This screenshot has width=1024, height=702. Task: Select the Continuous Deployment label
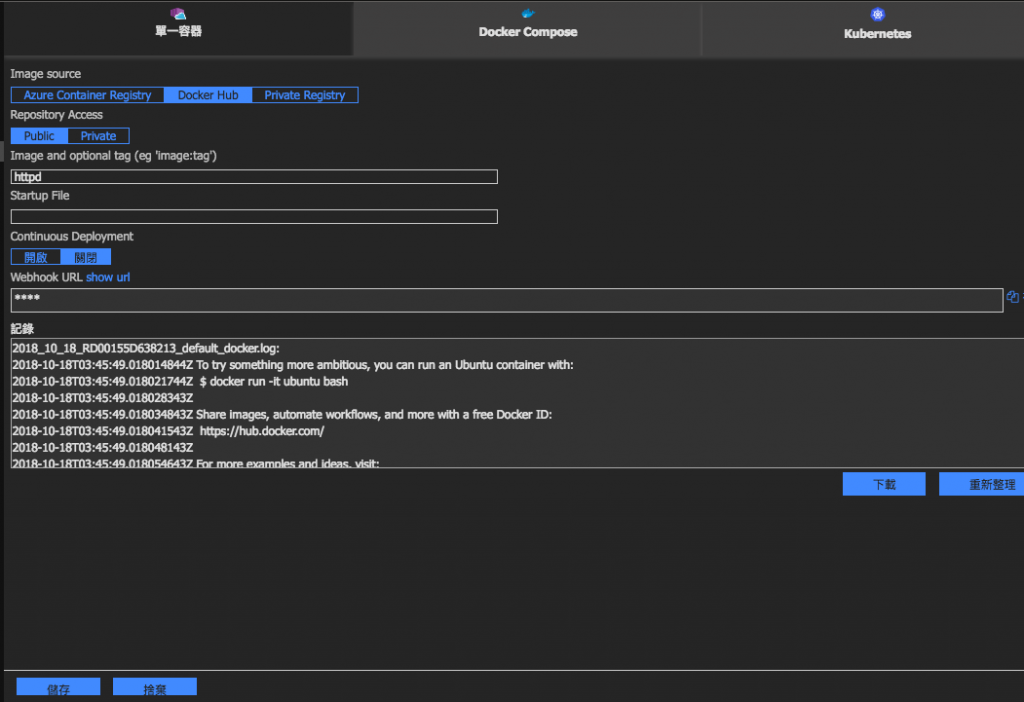pos(72,236)
